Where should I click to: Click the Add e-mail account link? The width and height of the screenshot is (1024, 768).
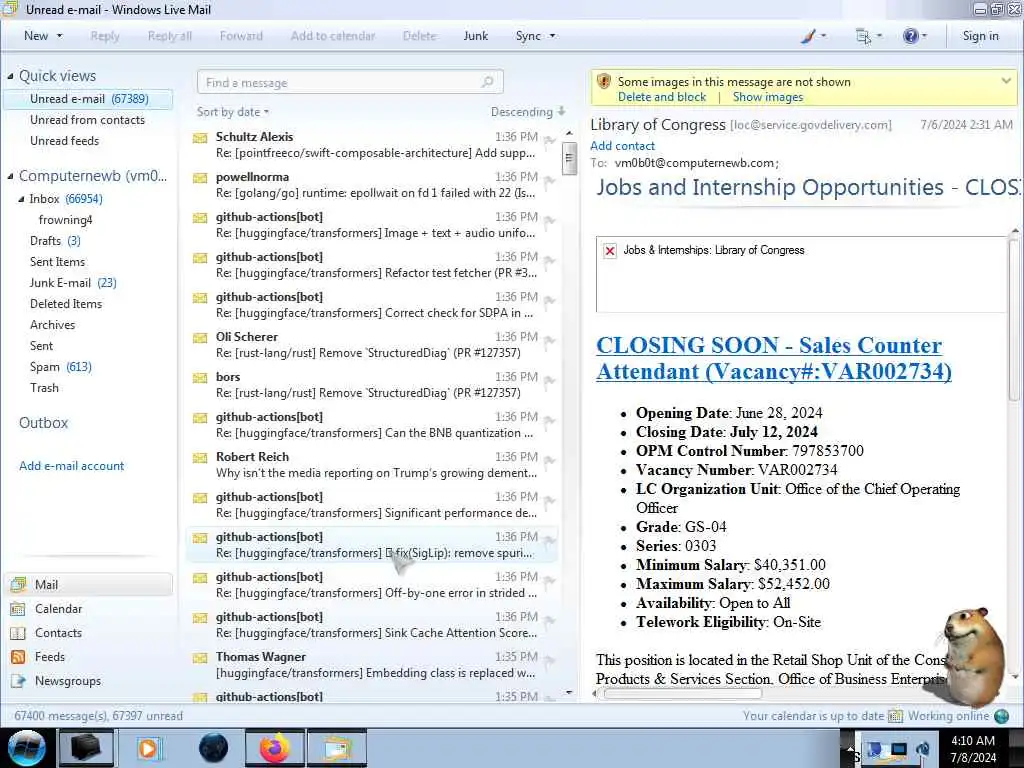(x=71, y=466)
